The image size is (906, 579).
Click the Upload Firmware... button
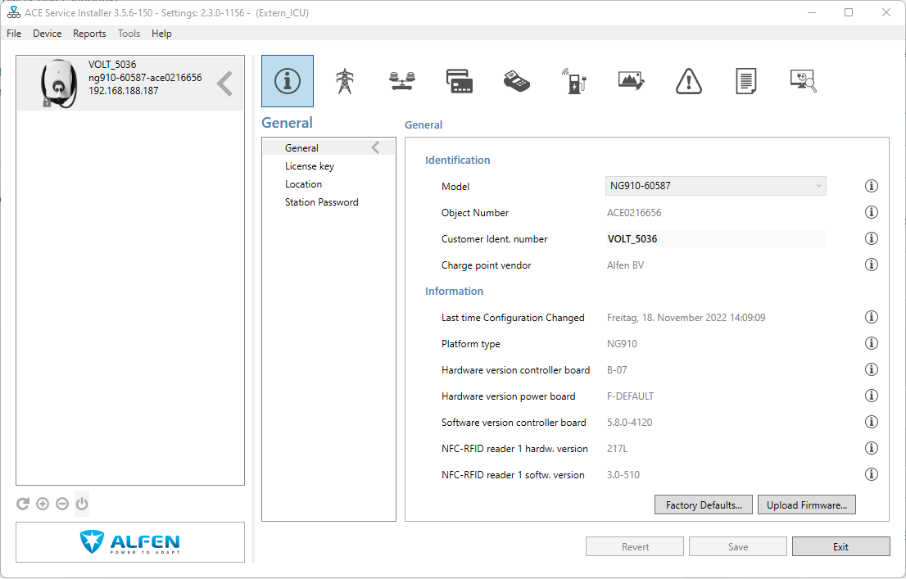pyautogui.click(x=807, y=505)
